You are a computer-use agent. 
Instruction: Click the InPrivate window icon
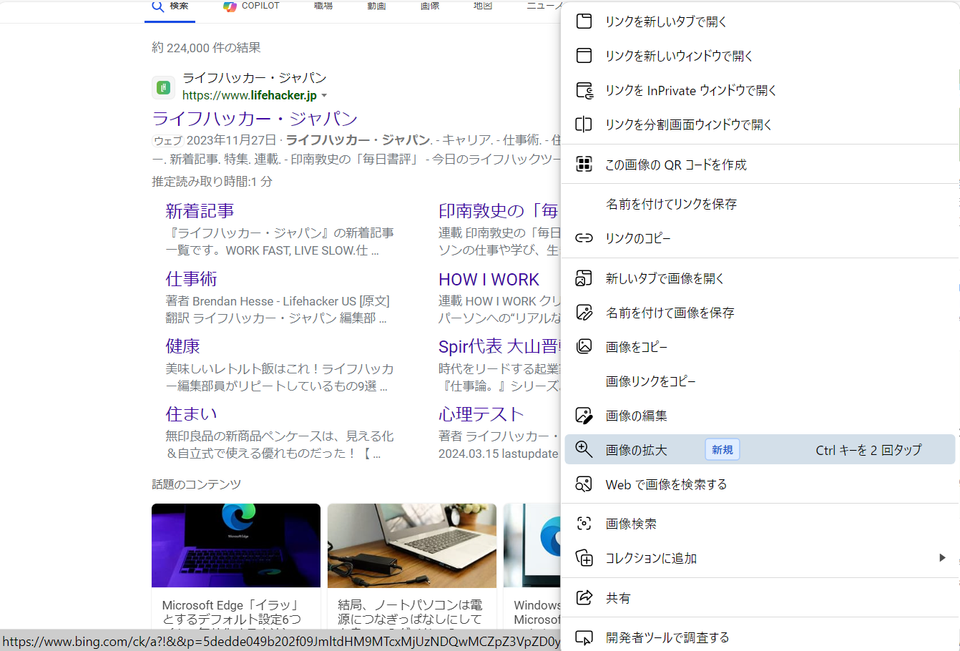click(x=585, y=90)
